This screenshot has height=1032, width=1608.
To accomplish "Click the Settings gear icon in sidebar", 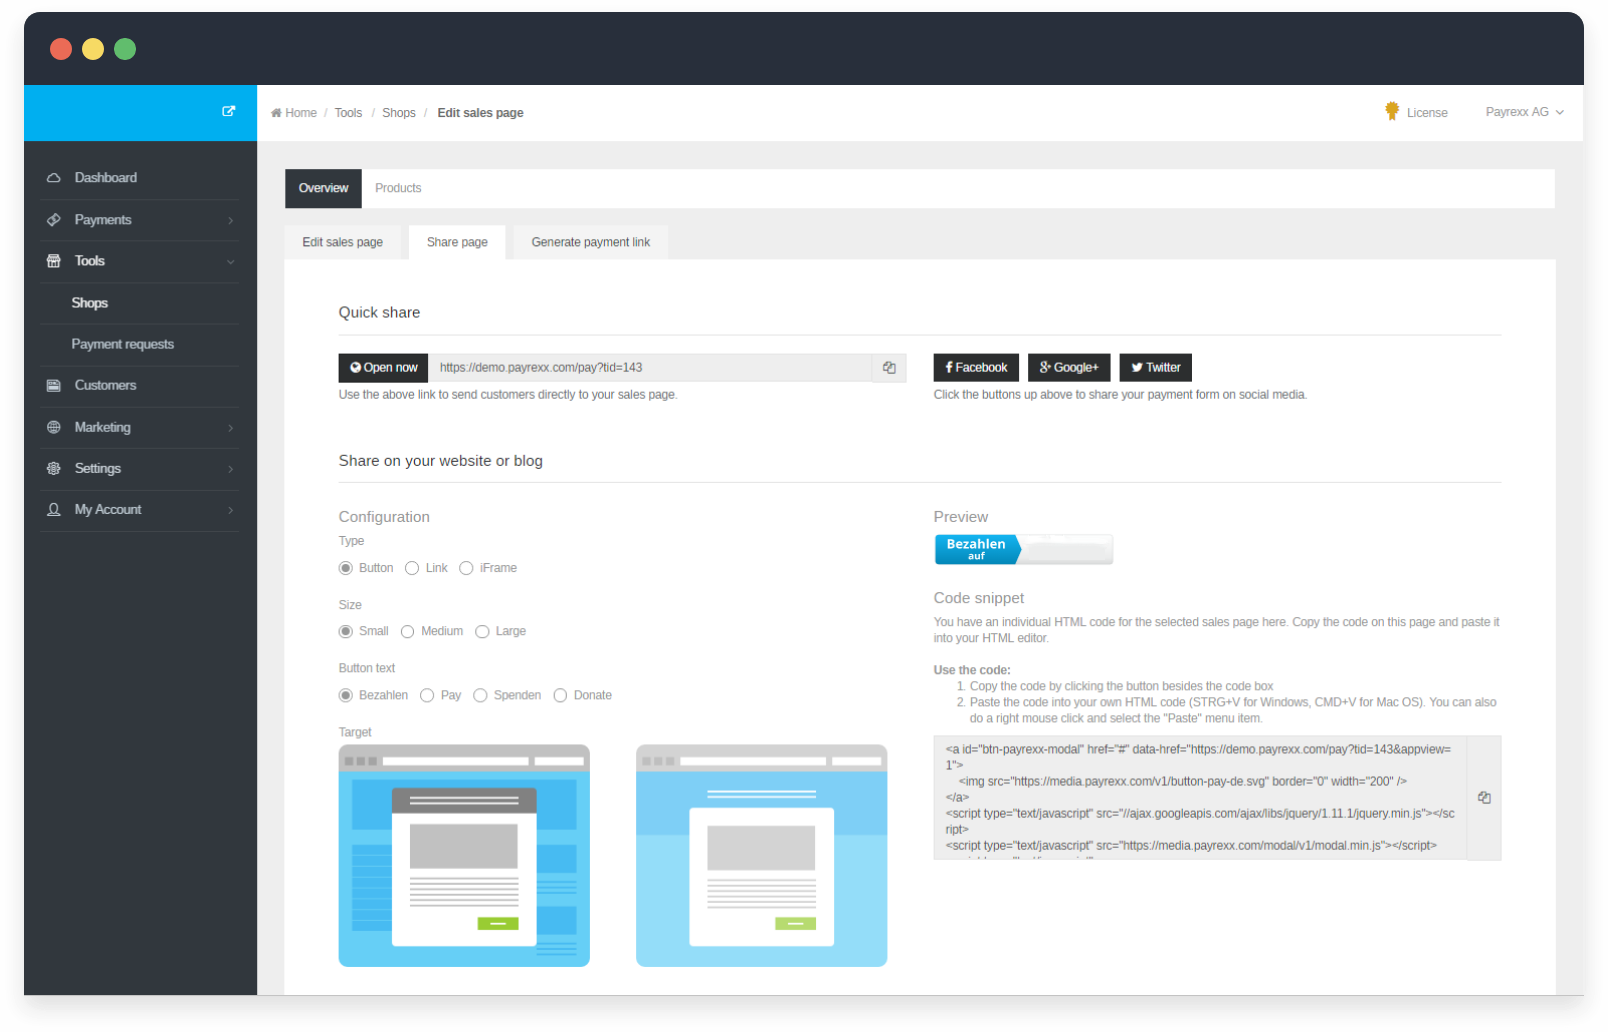I will tap(54, 468).
